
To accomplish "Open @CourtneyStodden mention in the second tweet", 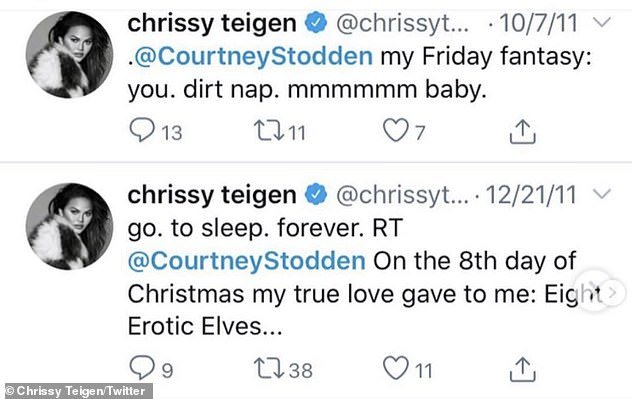I will pyautogui.click(x=247, y=261).
